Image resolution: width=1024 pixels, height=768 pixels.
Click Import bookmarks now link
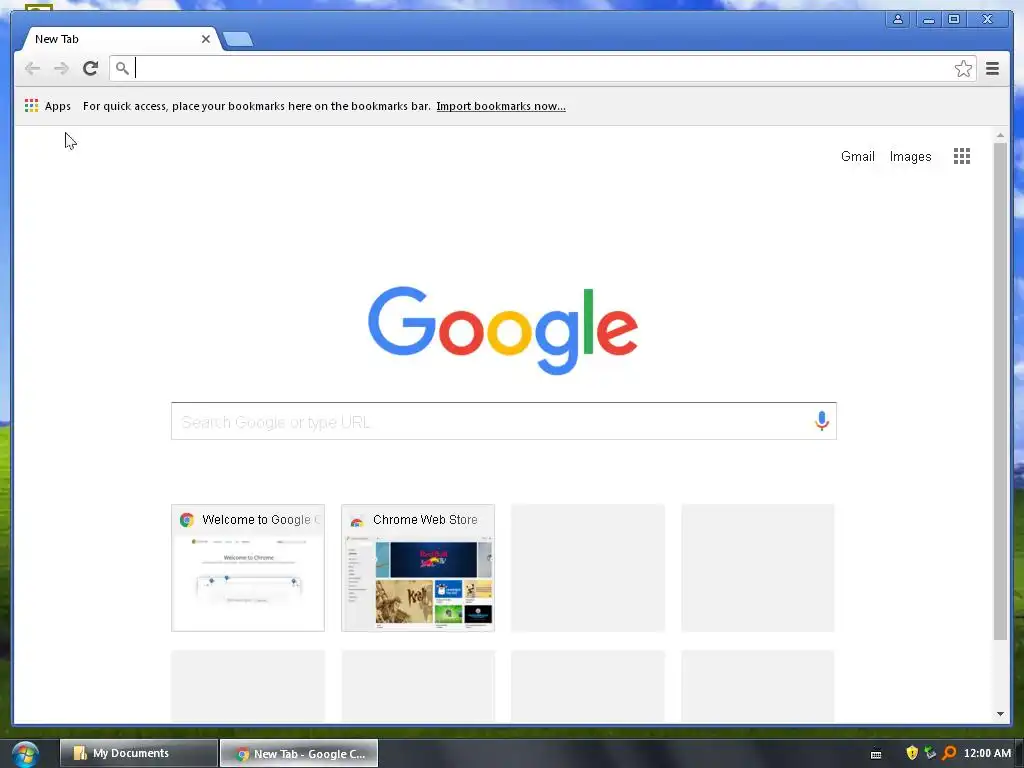click(x=501, y=106)
